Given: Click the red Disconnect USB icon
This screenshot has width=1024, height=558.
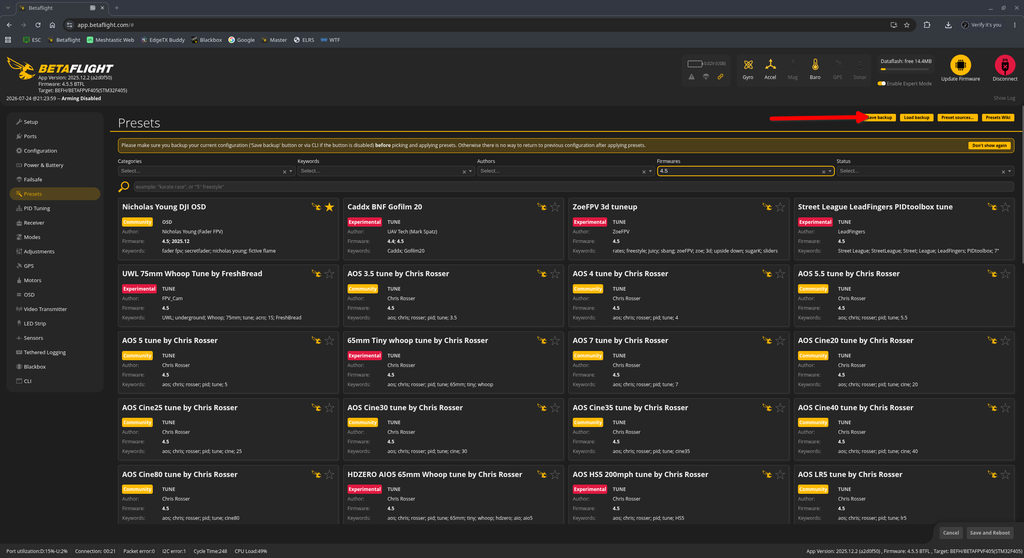Looking at the screenshot, I should click(1004, 65).
